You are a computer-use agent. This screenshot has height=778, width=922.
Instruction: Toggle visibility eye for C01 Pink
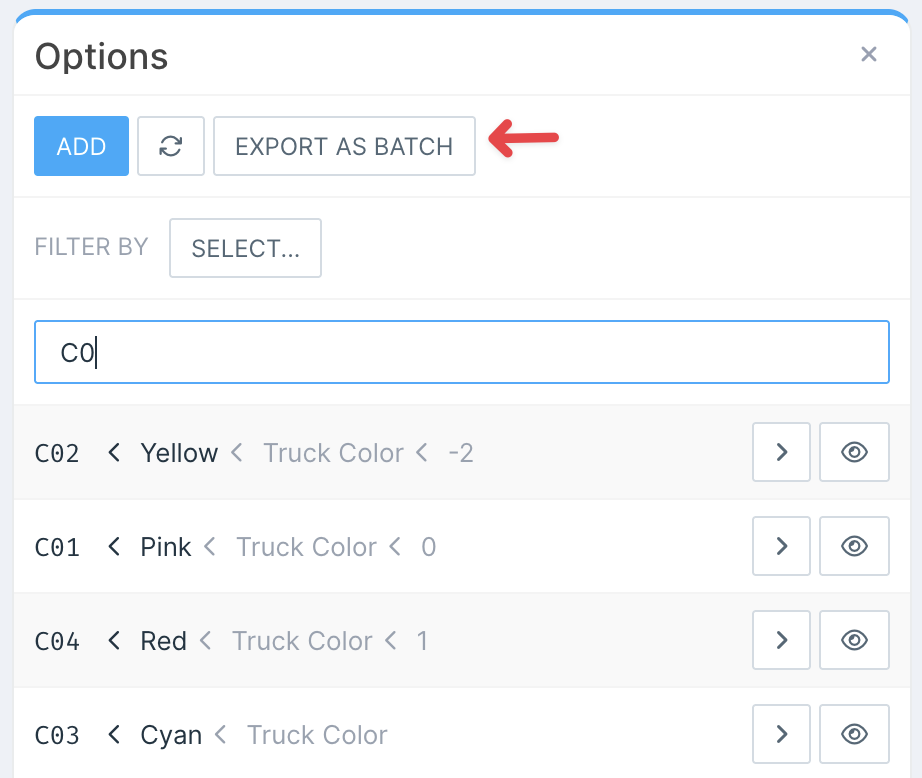pos(853,547)
